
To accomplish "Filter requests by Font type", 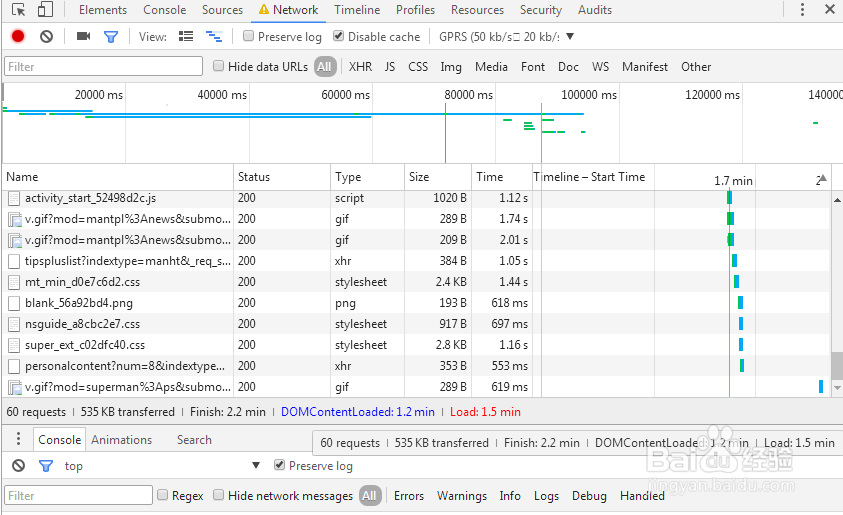I will click(533, 67).
